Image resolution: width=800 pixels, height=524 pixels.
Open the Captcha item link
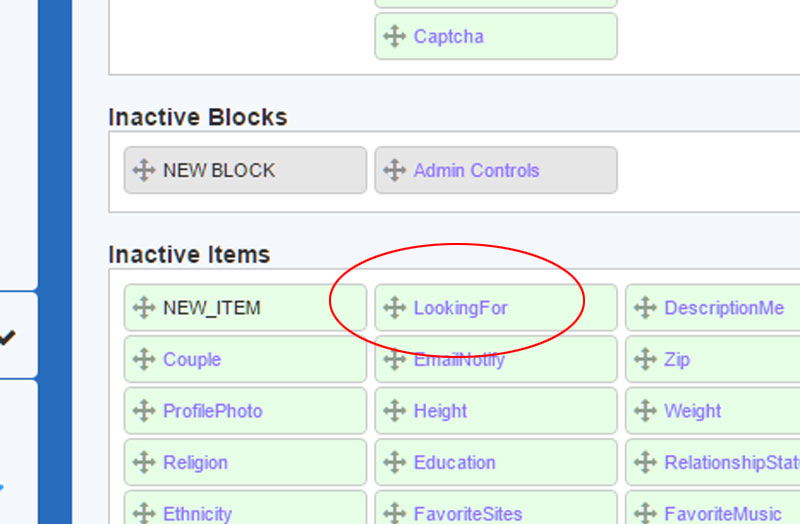pos(448,37)
